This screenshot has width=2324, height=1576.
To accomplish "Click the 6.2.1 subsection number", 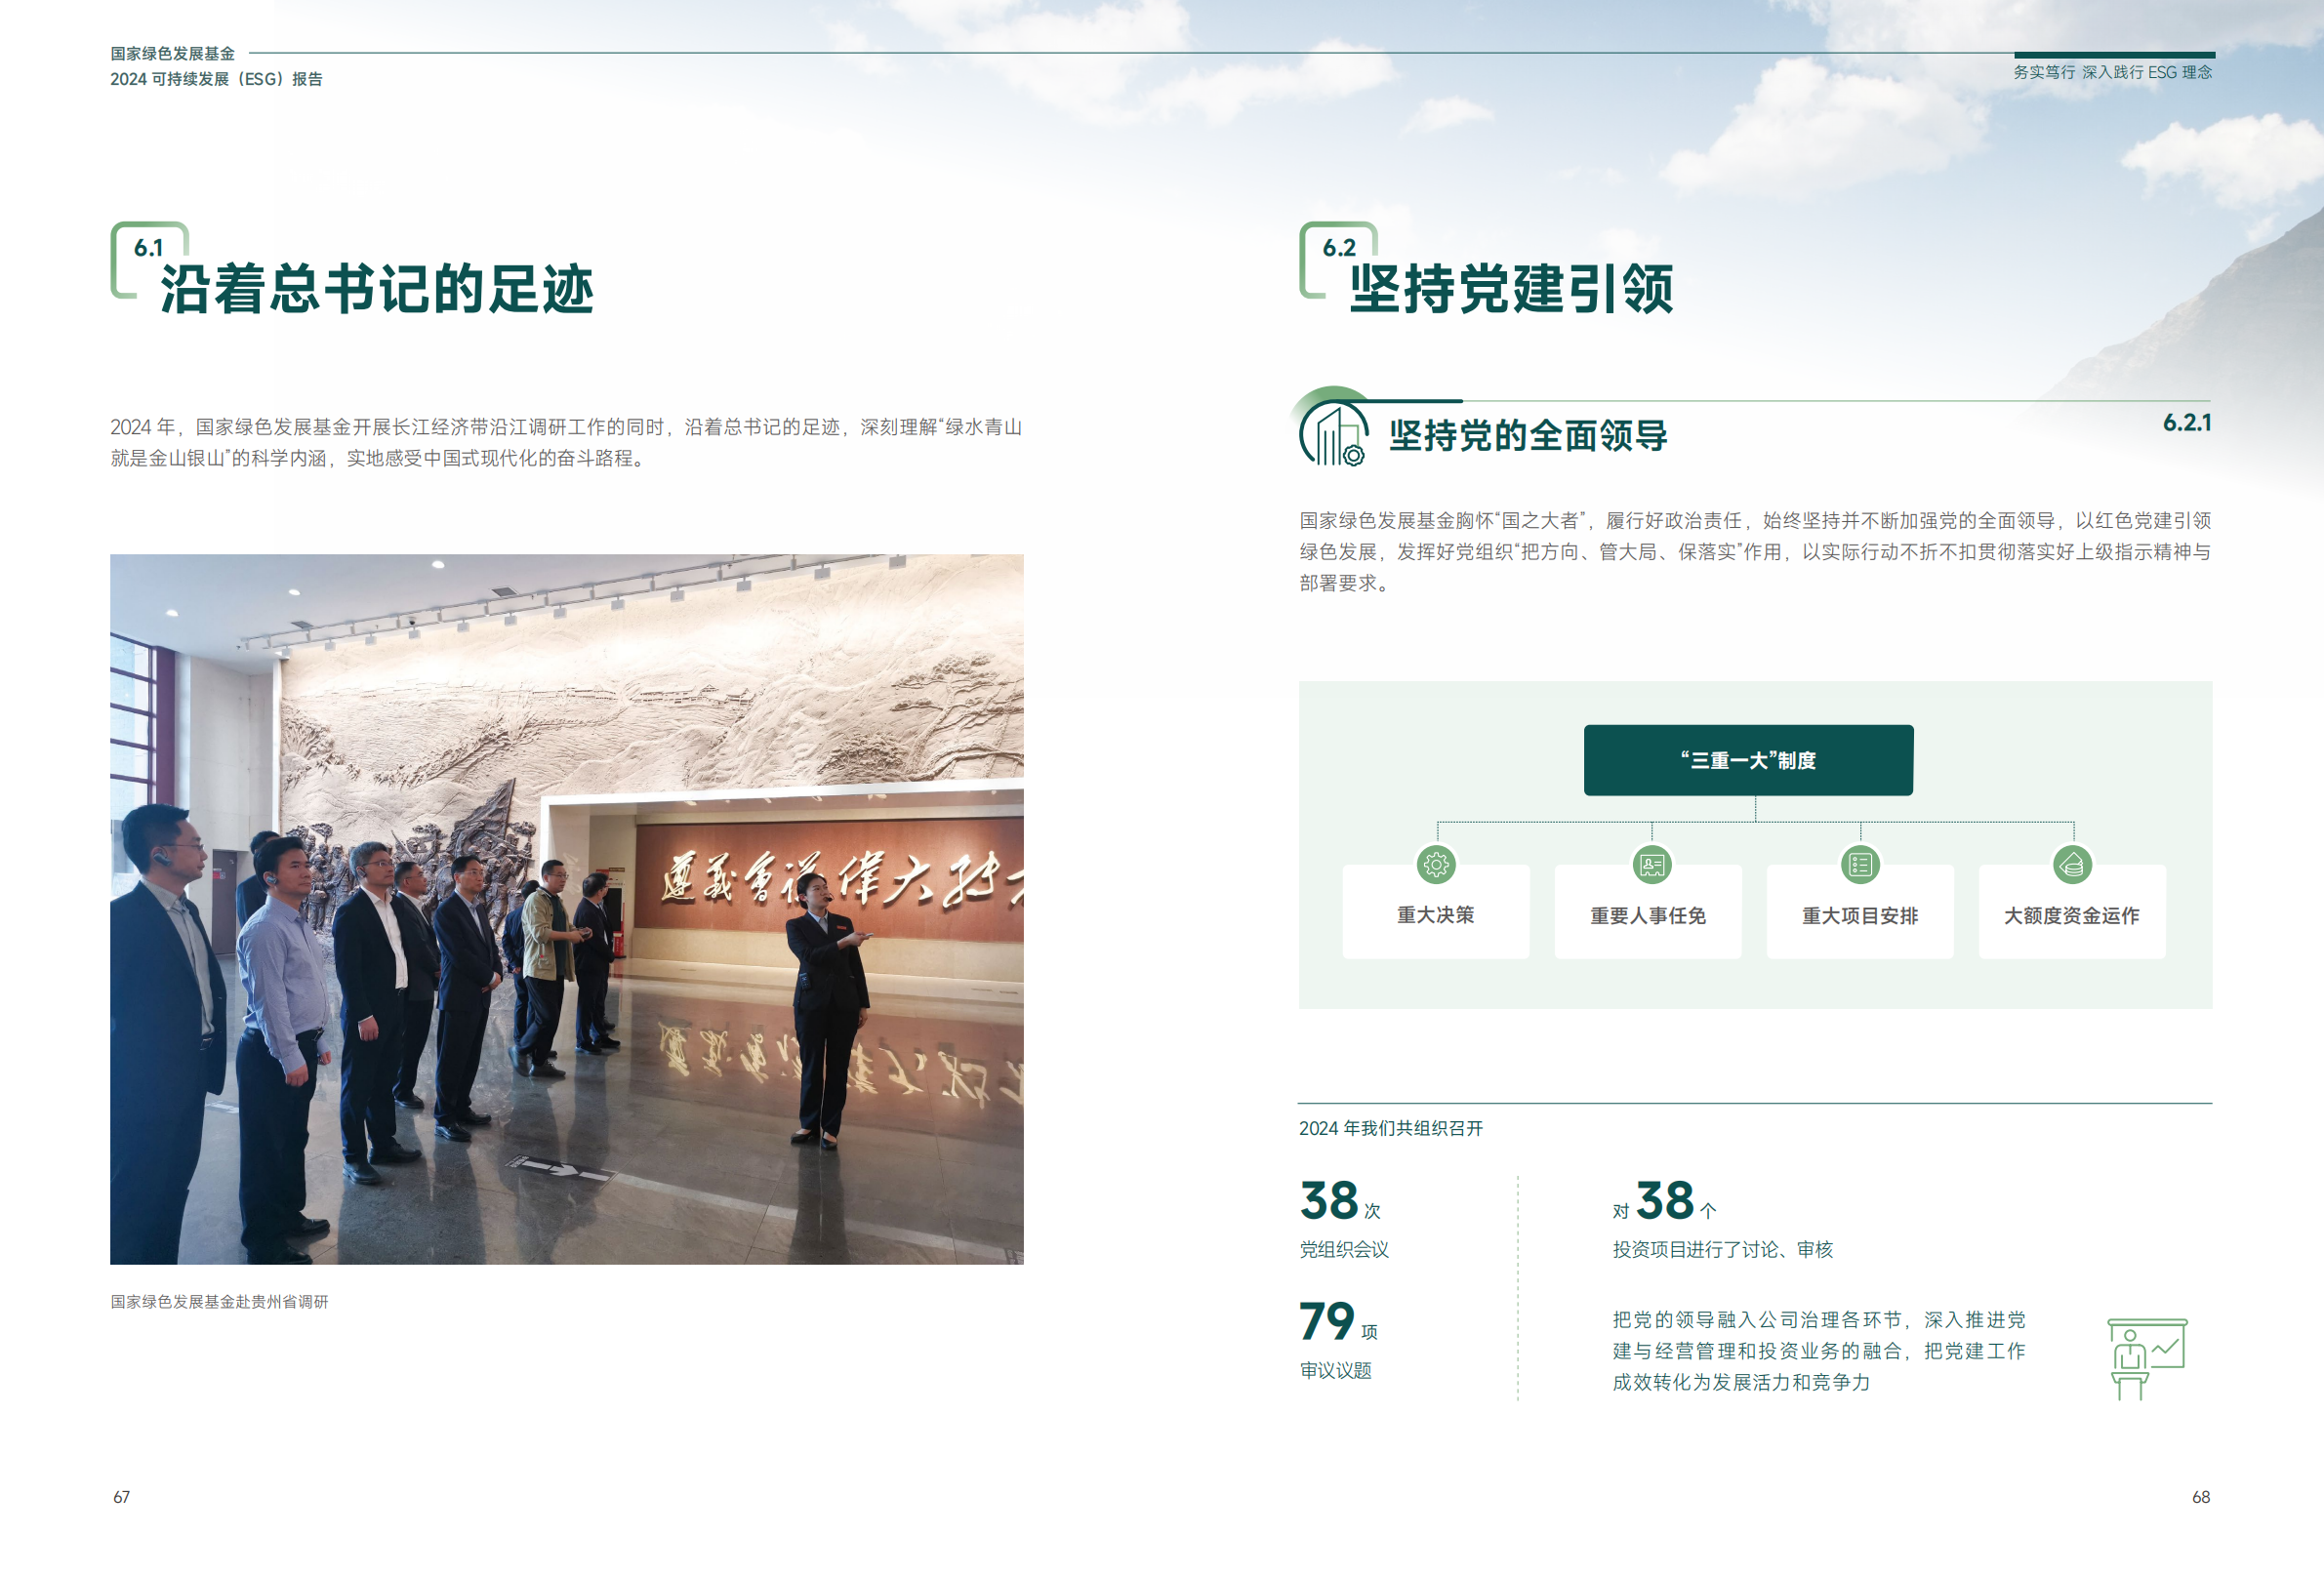I will point(2187,423).
